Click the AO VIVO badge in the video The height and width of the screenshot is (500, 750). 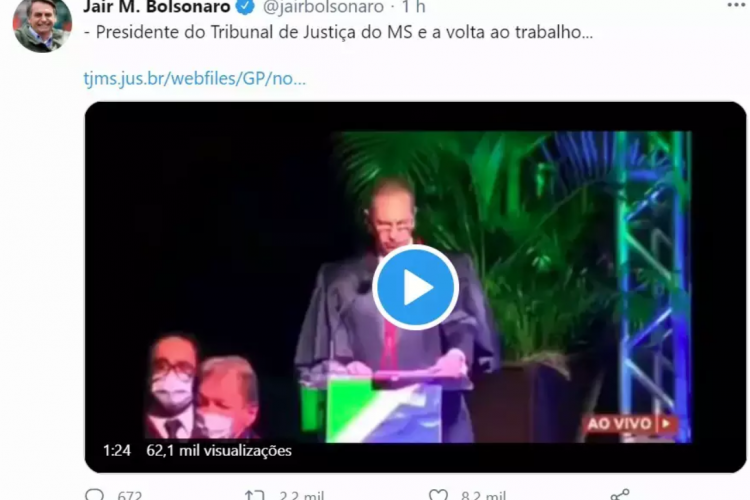point(629,423)
